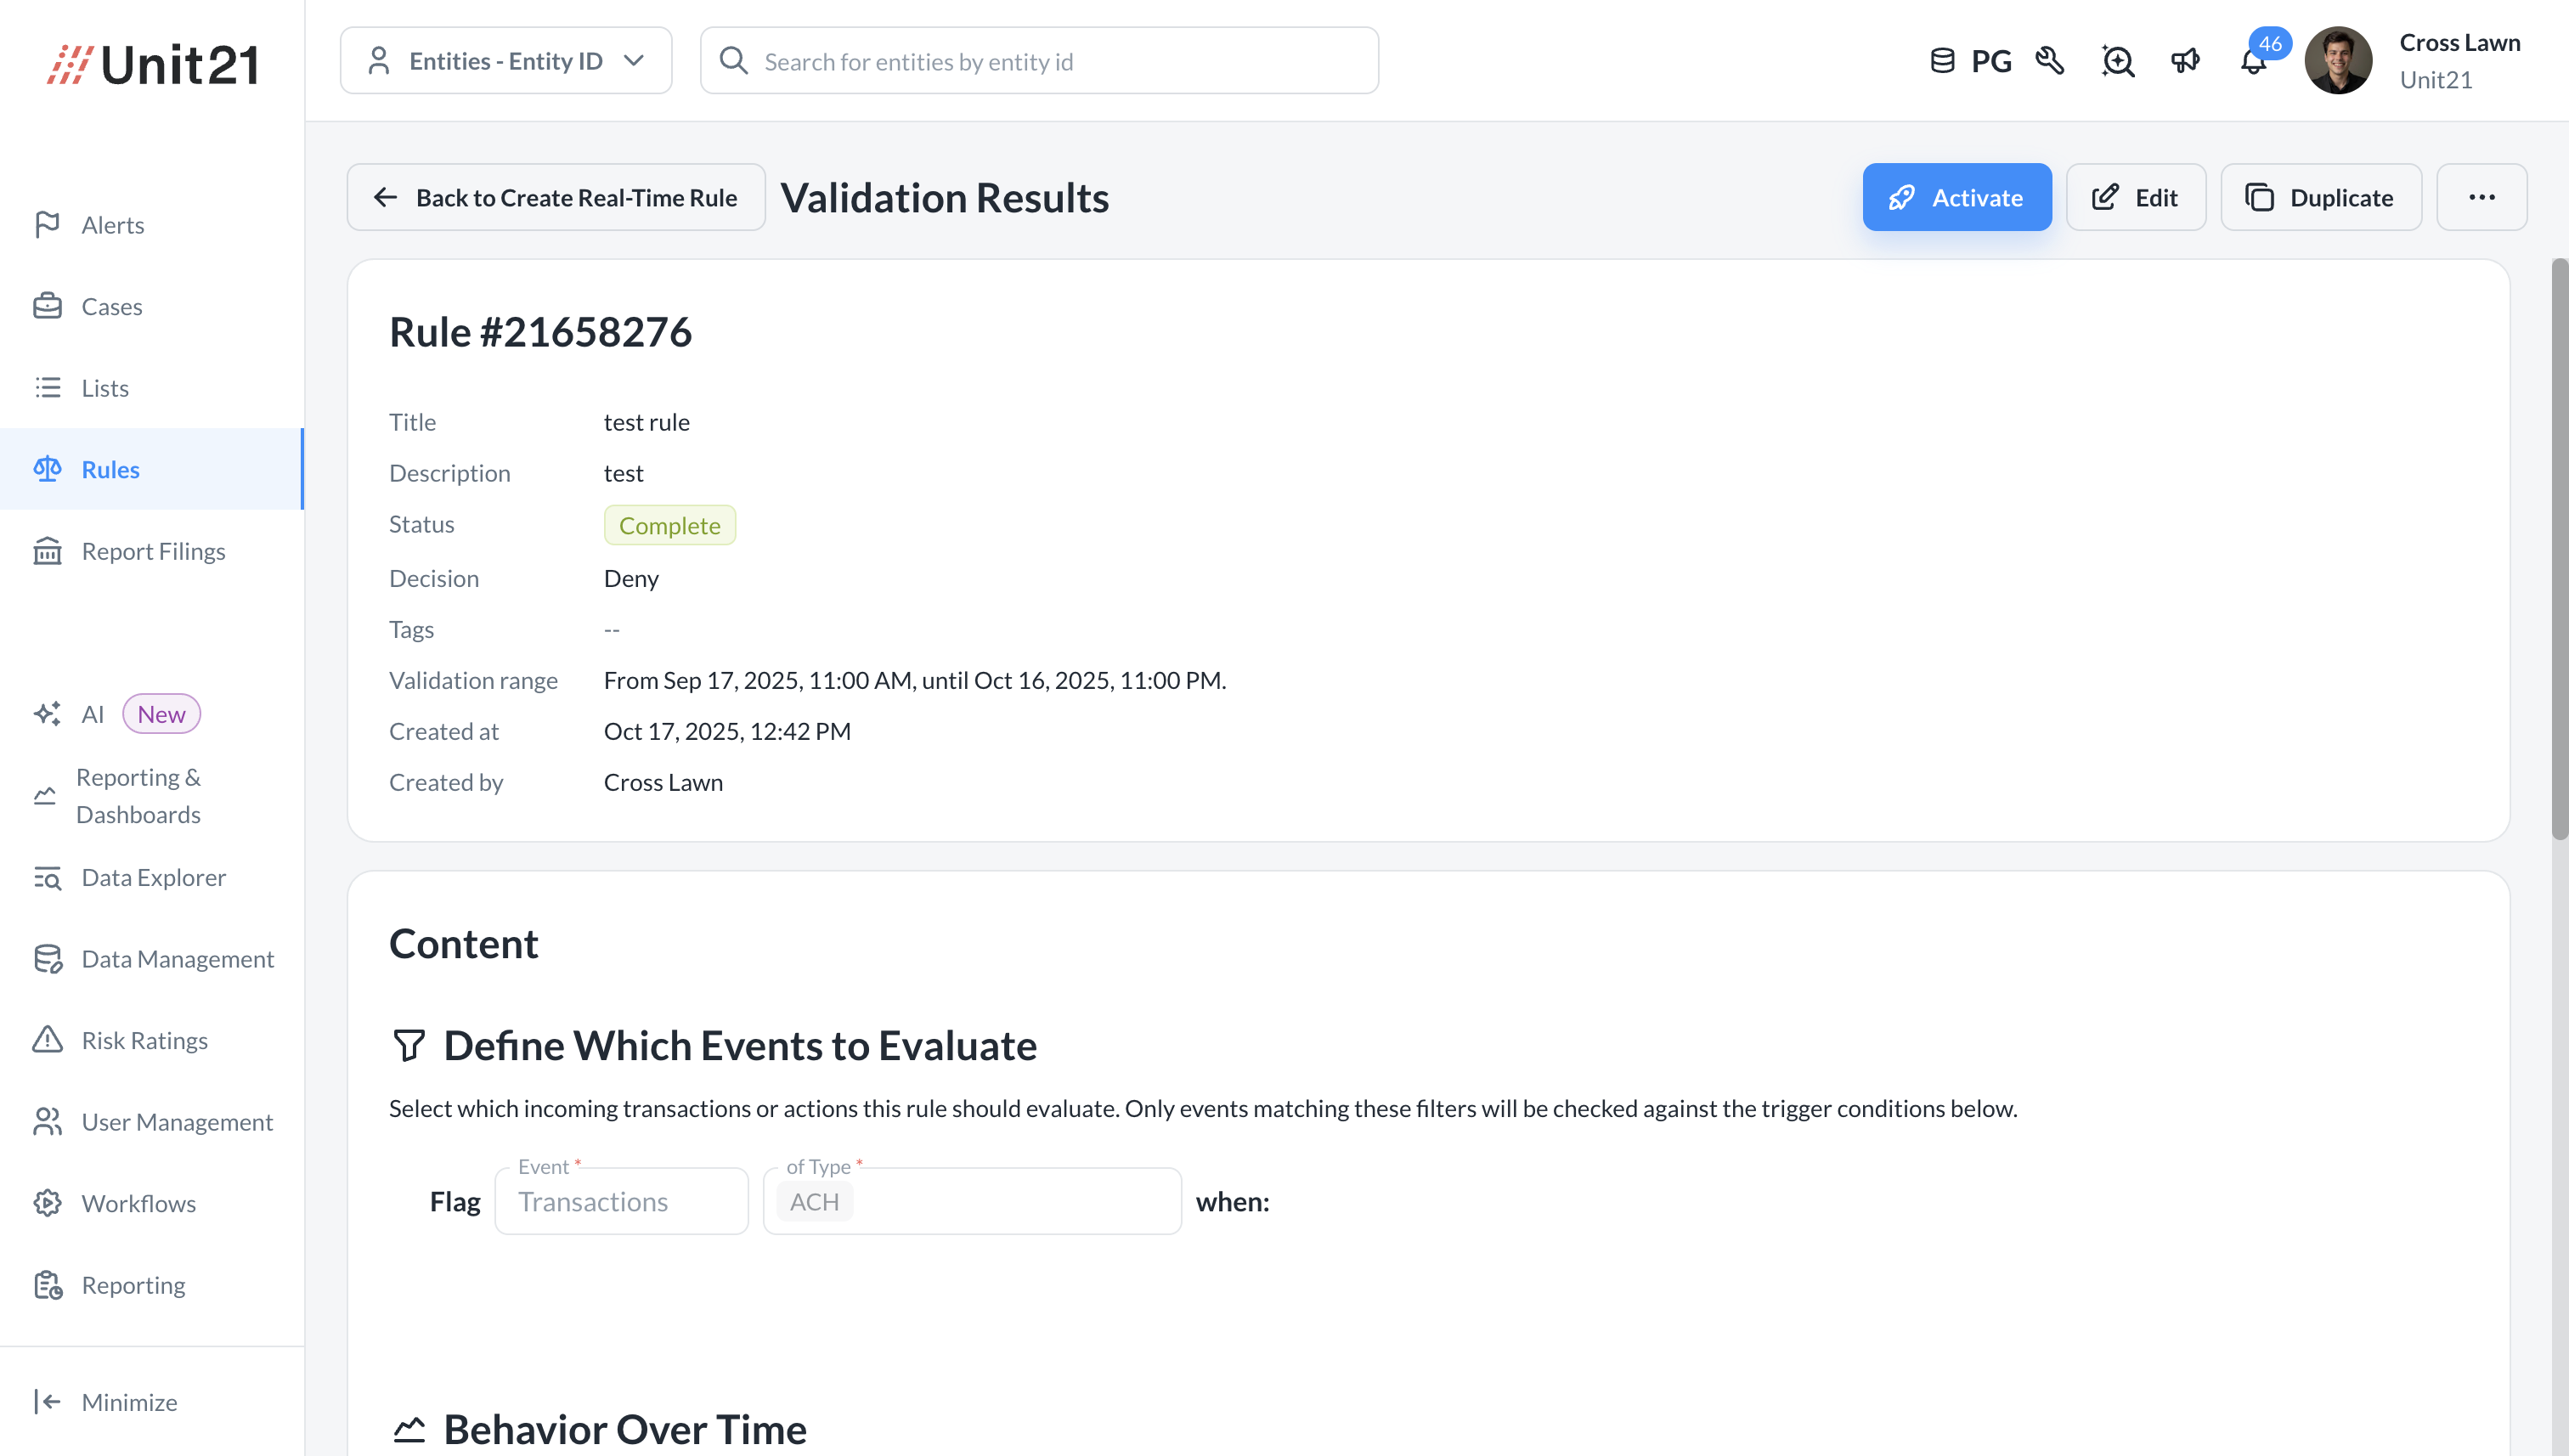Click the wrench tools icon

(x=2050, y=61)
